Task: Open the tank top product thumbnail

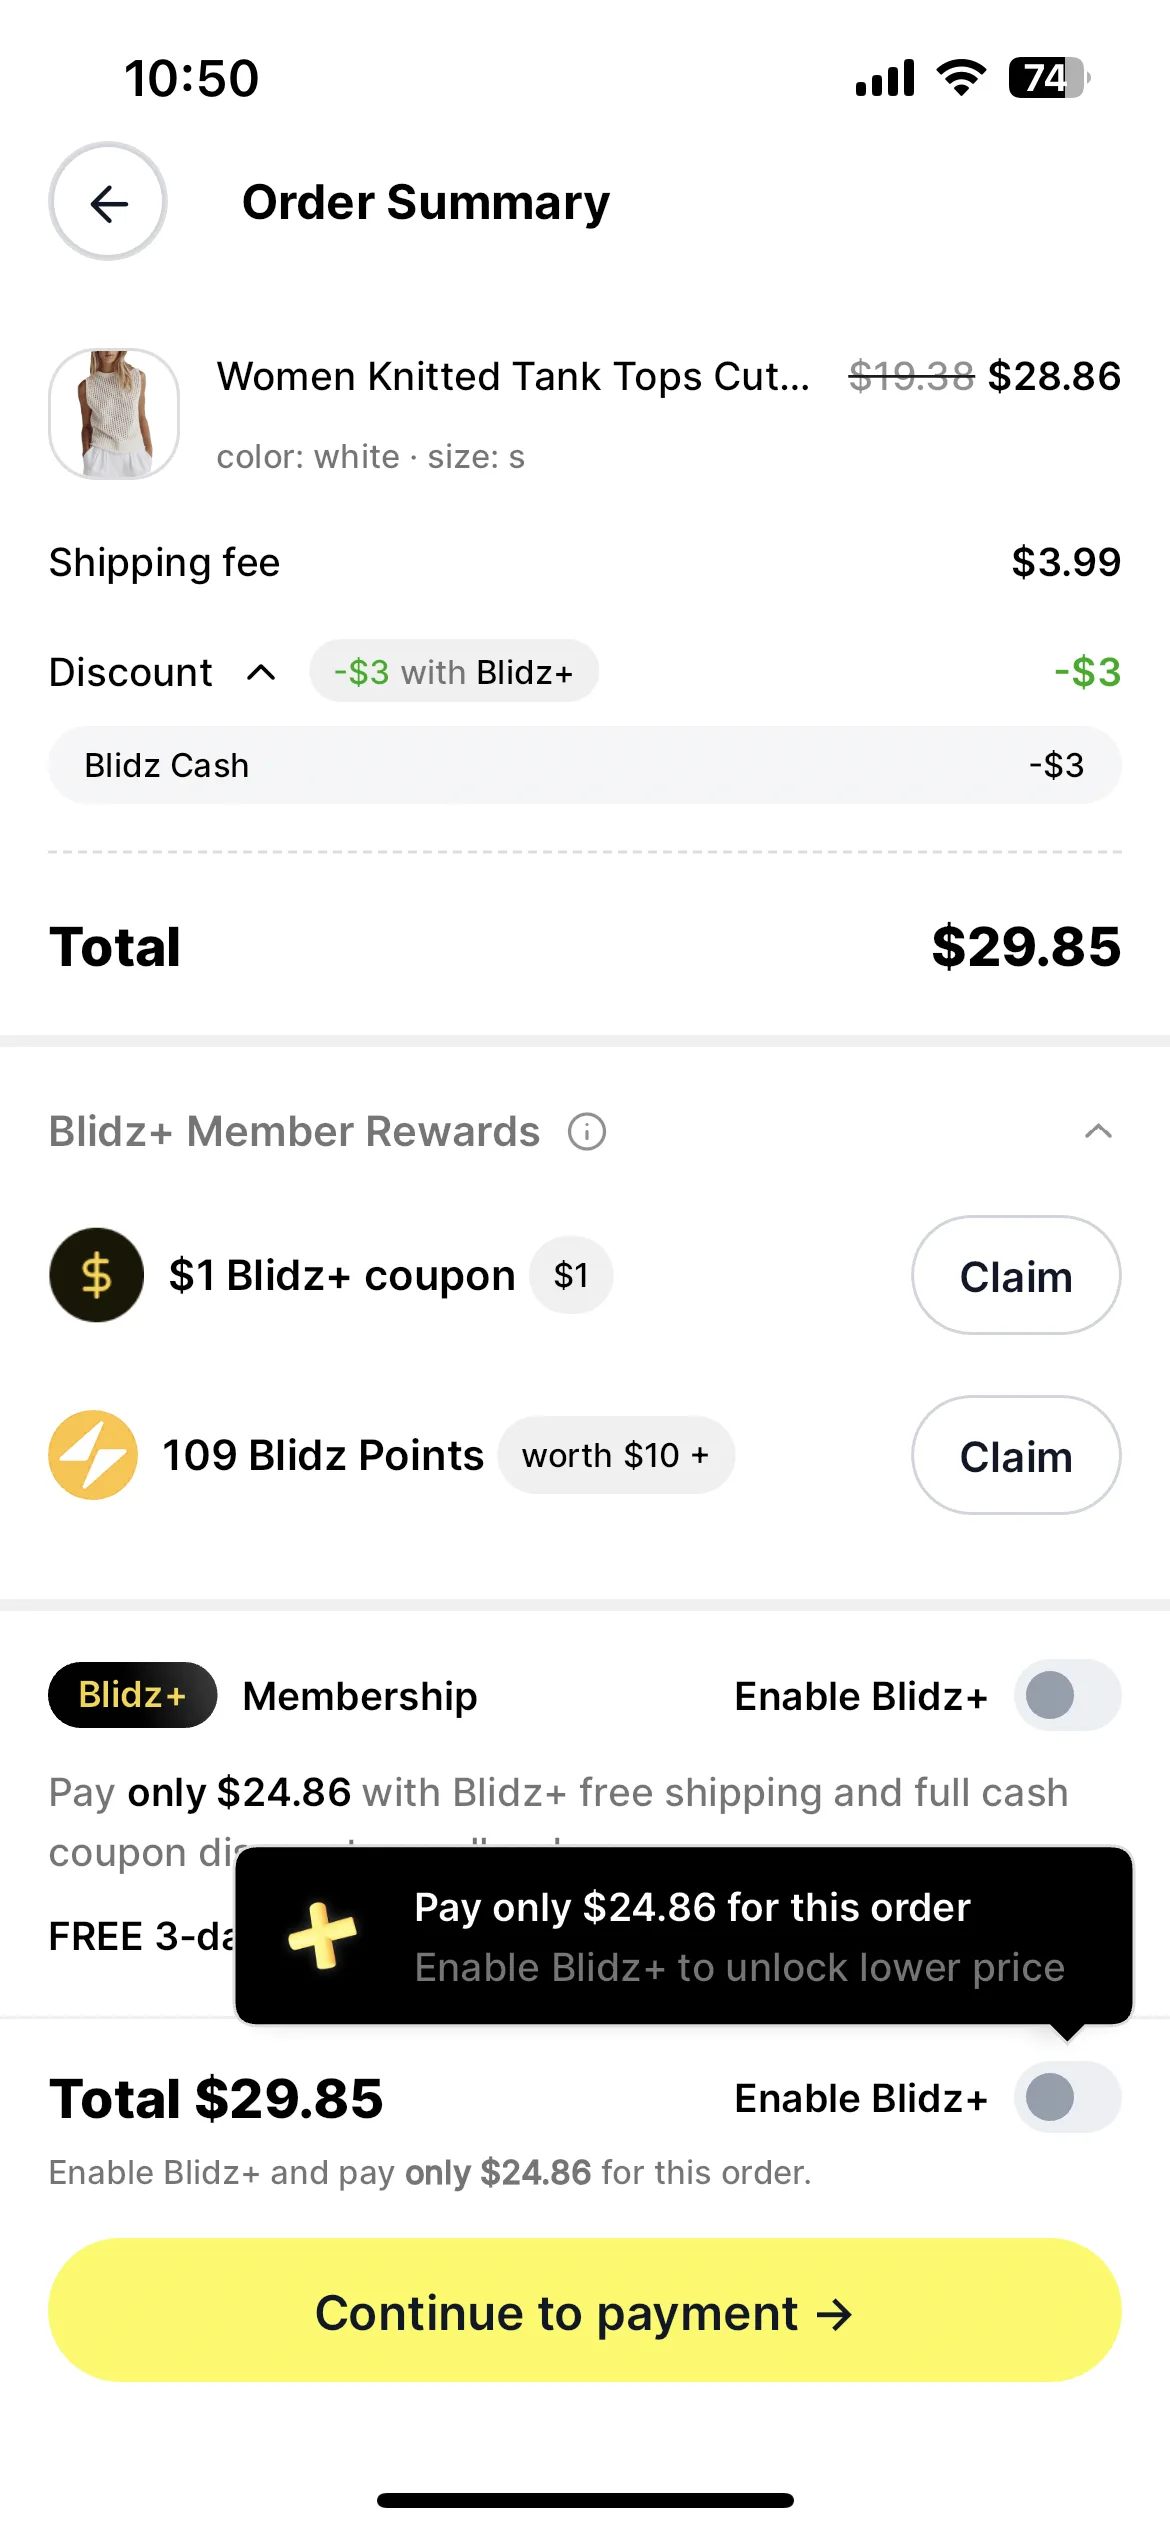Action: pyautogui.click(x=114, y=414)
